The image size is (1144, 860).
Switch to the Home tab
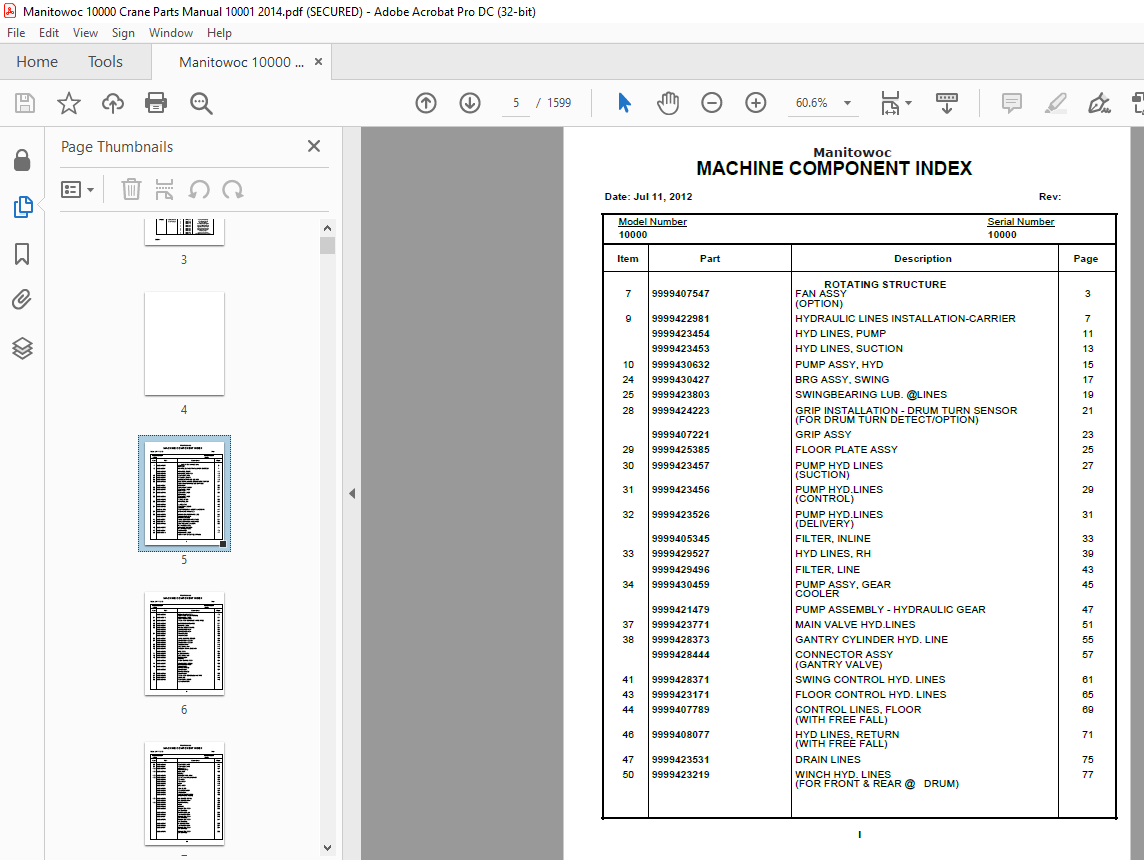click(x=37, y=62)
